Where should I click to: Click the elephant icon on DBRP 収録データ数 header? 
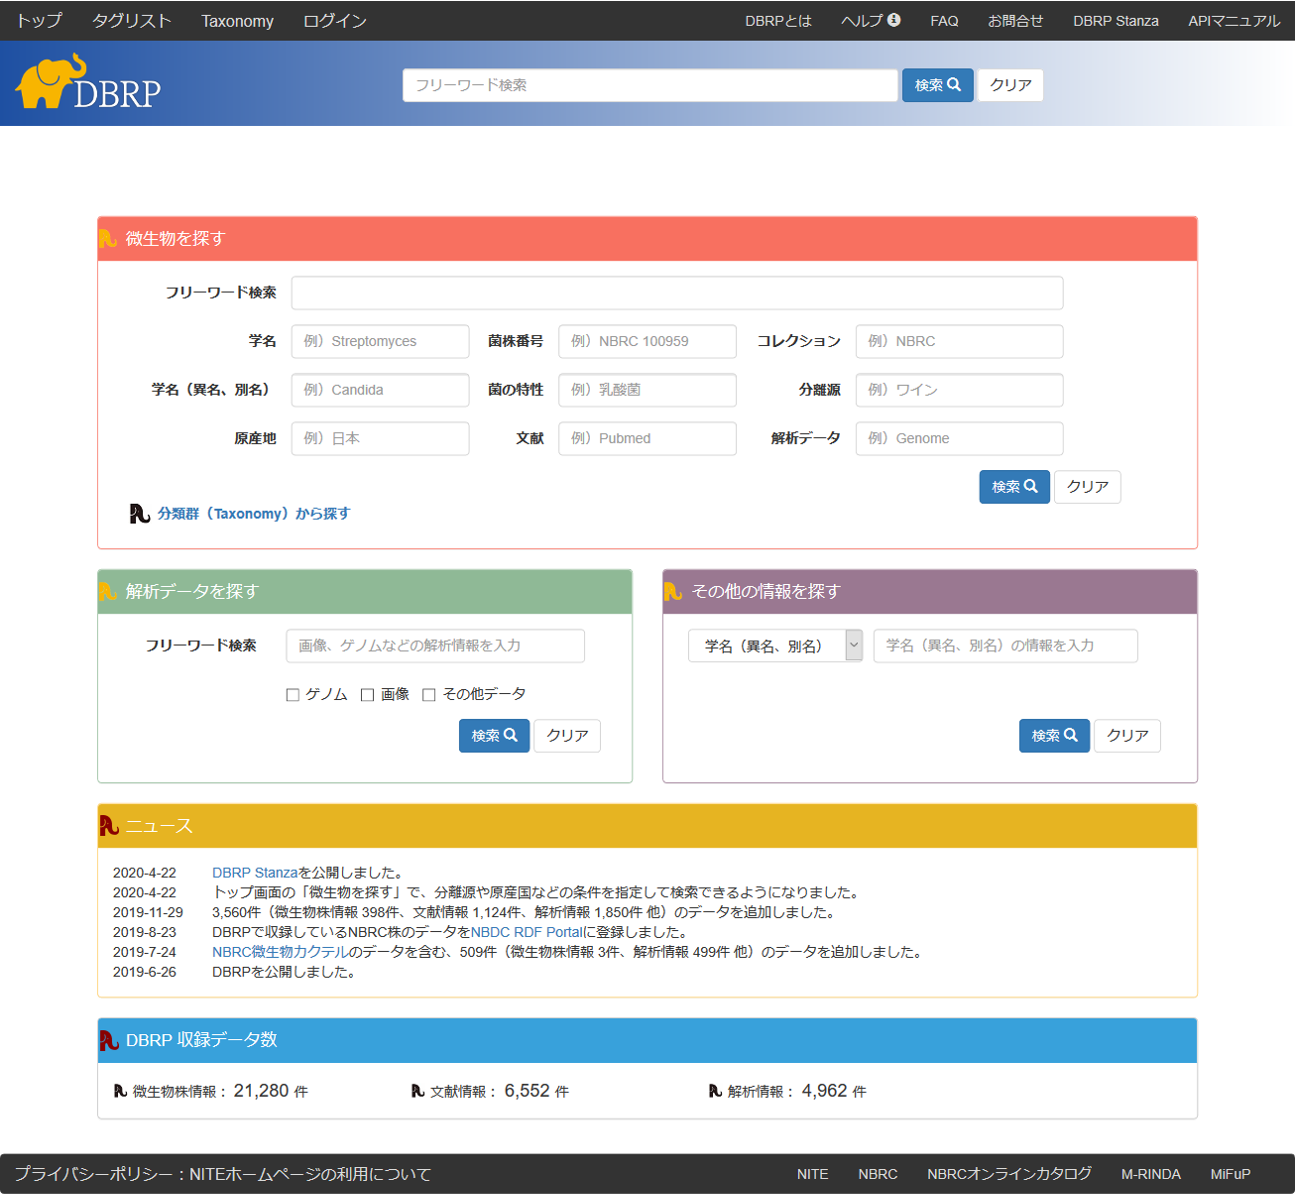pyautogui.click(x=107, y=1040)
